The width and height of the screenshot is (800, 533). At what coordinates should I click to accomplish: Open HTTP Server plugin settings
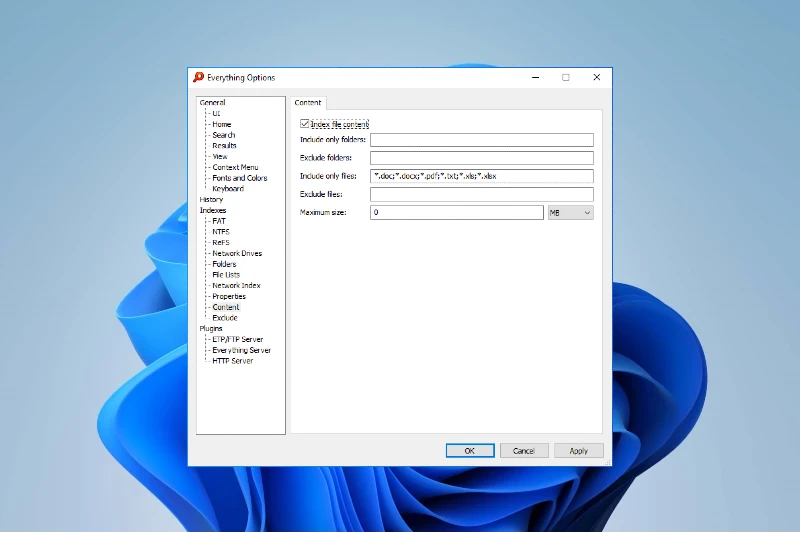tap(233, 361)
